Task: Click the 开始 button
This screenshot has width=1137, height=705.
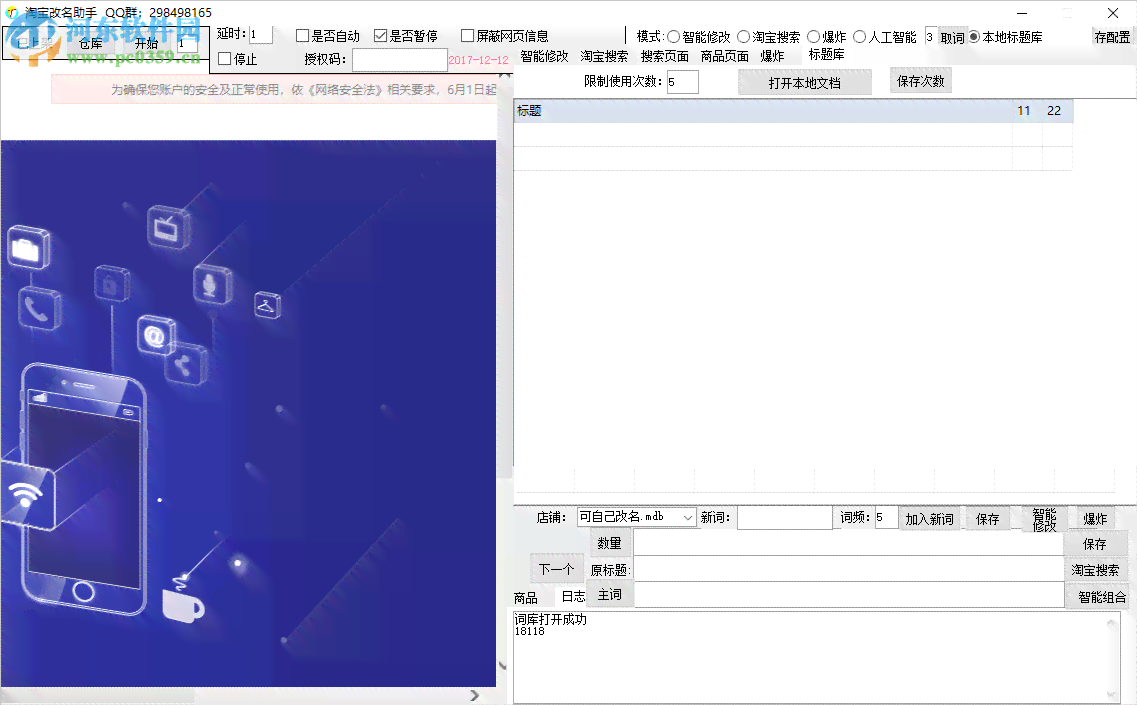Action: (x=146, y=44)
